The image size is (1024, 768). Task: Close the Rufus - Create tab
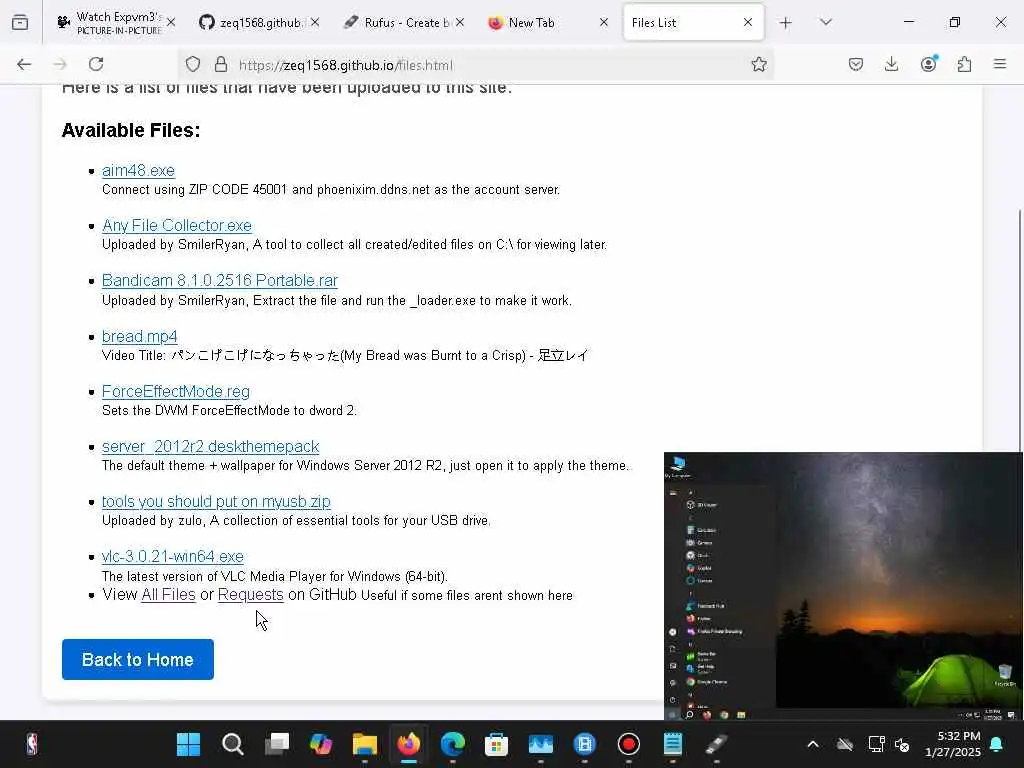coord(460,22)
